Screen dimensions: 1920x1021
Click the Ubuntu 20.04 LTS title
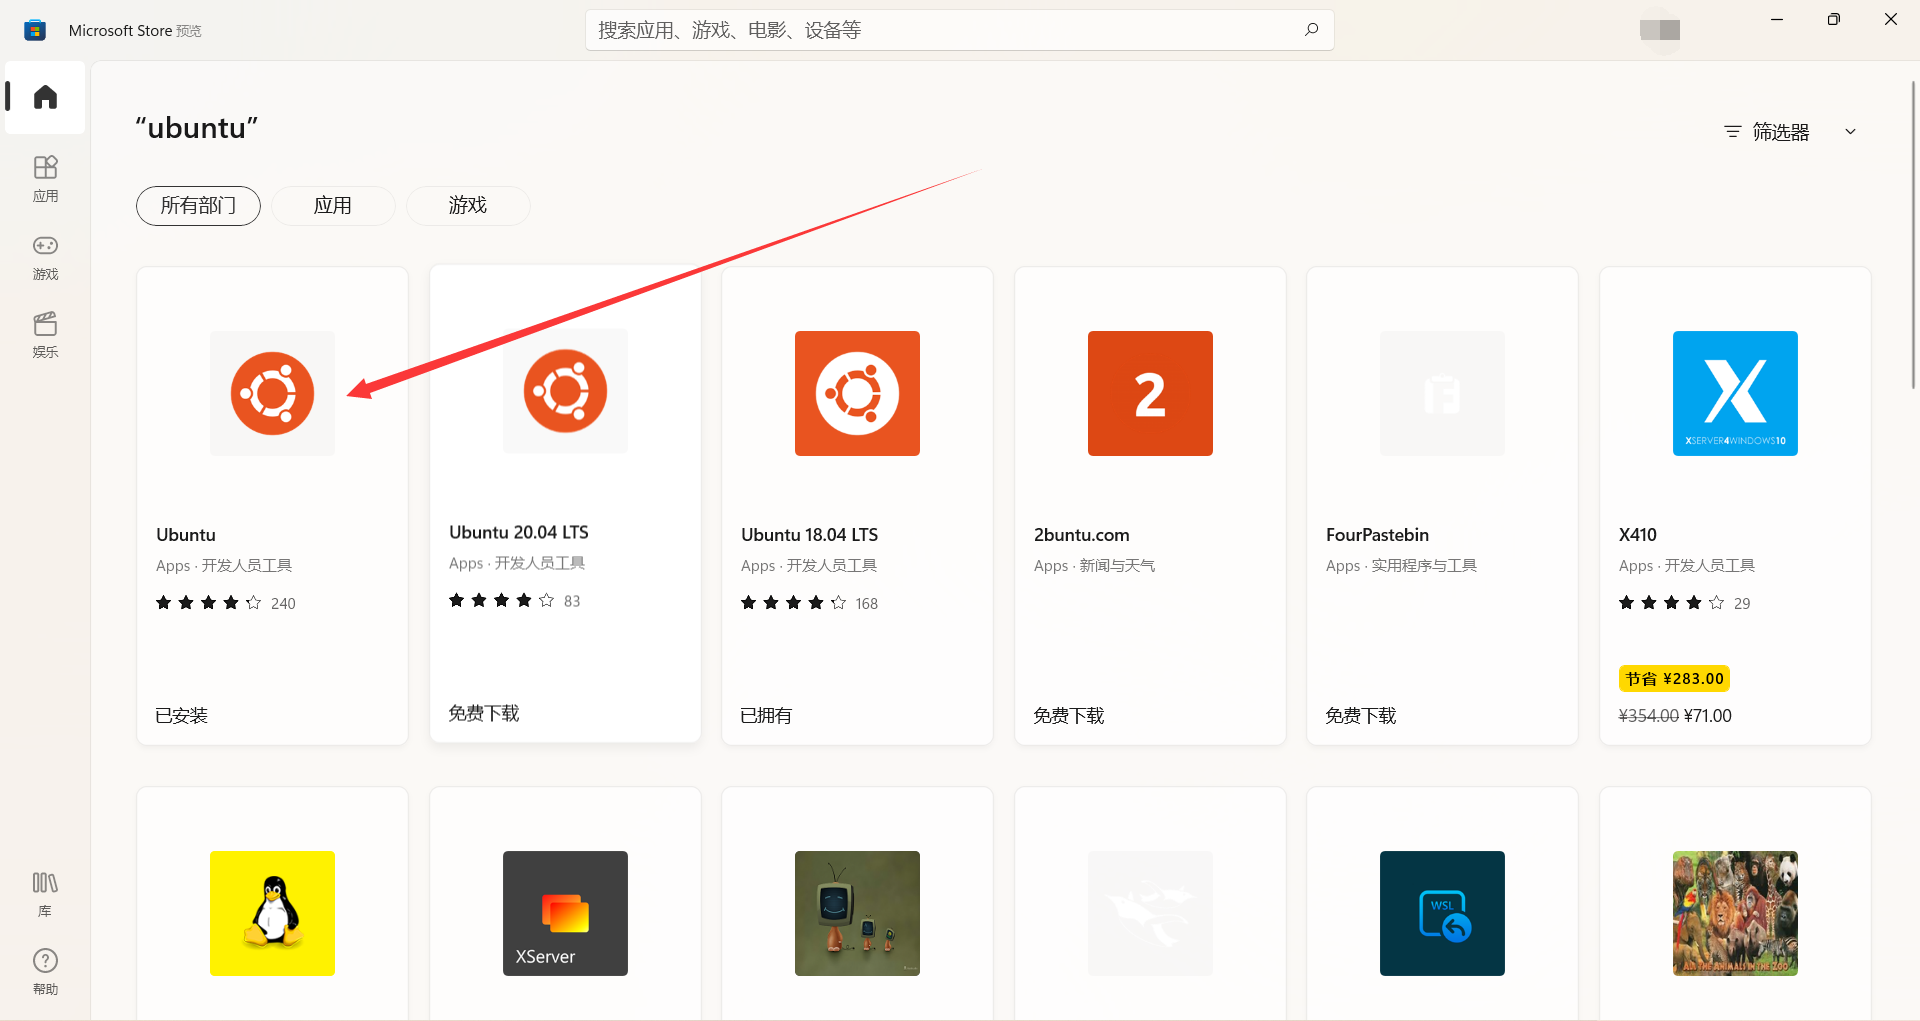(519, 532)
